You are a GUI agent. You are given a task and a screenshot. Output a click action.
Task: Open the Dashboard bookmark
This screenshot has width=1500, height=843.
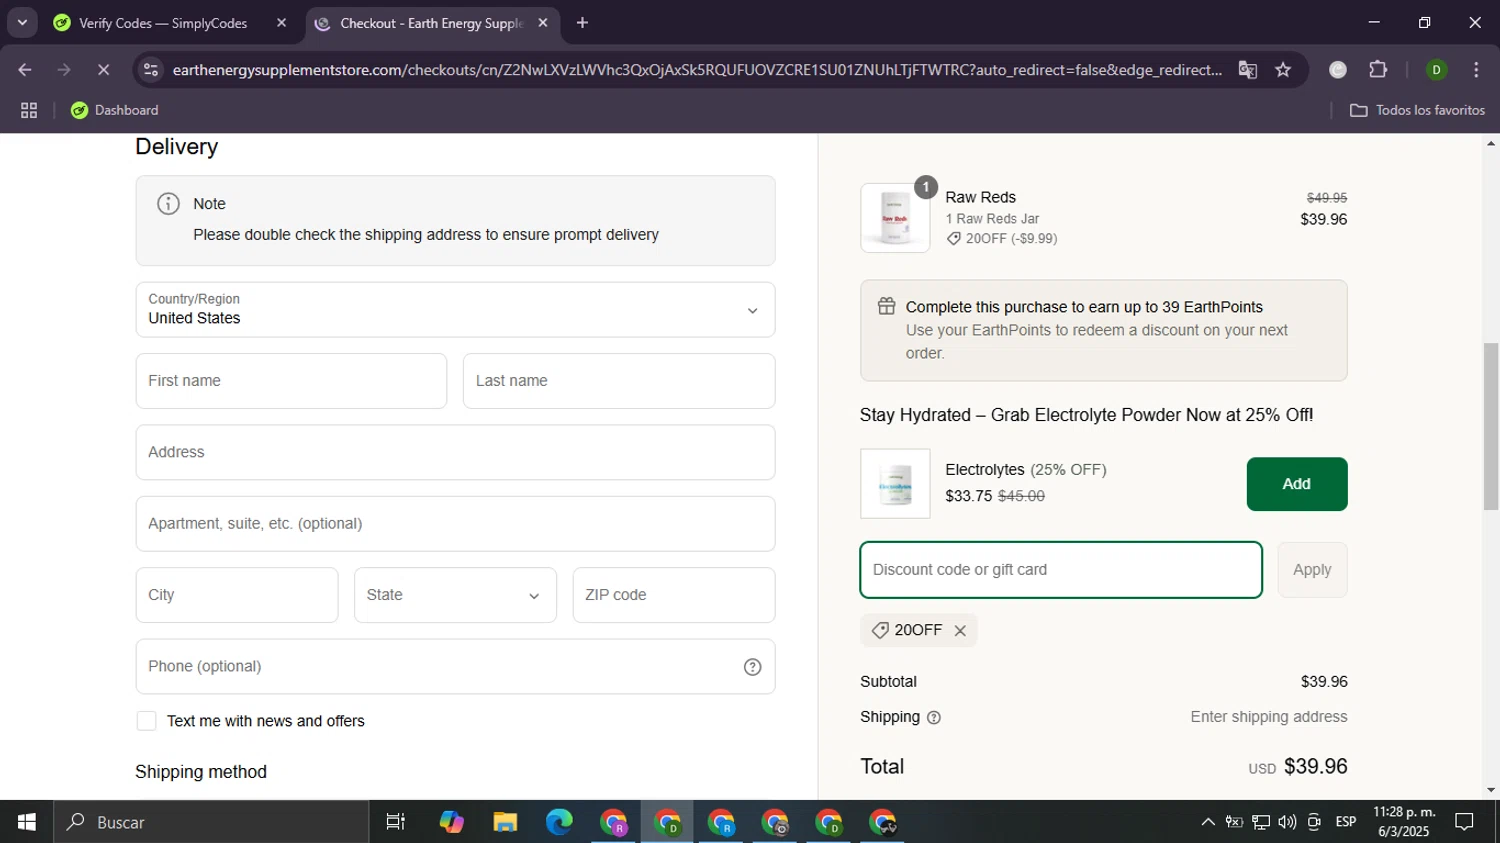click(114, 110)
